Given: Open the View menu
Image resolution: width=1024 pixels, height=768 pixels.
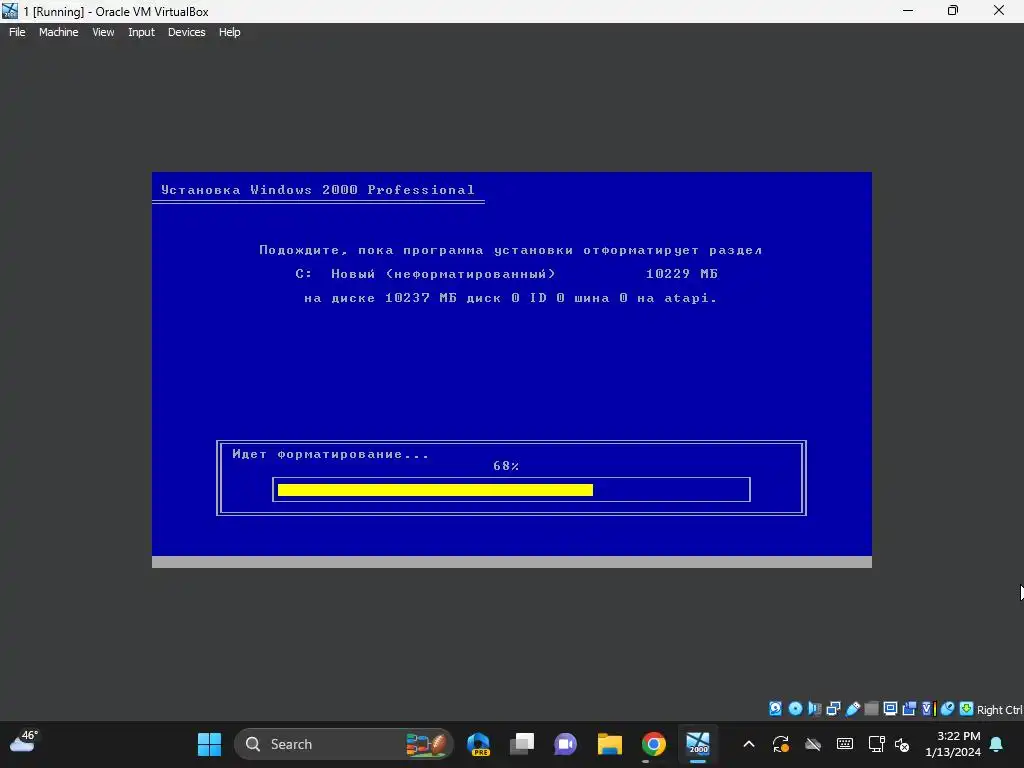Looking at the screenshot, I should click(103, 32).
